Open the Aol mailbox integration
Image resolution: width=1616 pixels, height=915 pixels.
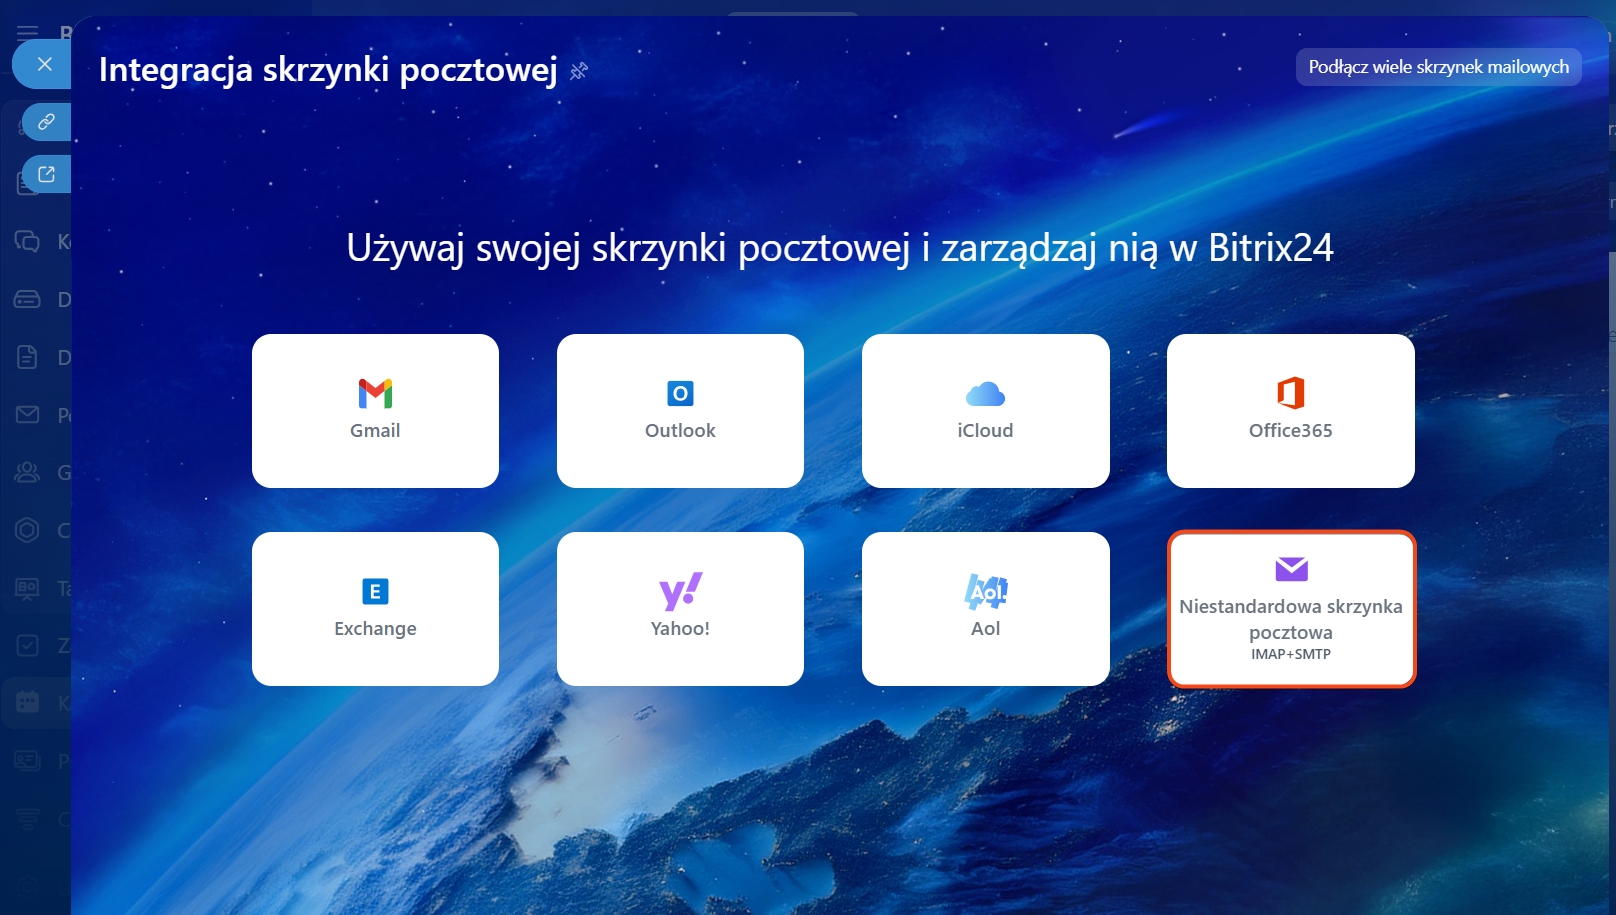(x=985, y=609)
